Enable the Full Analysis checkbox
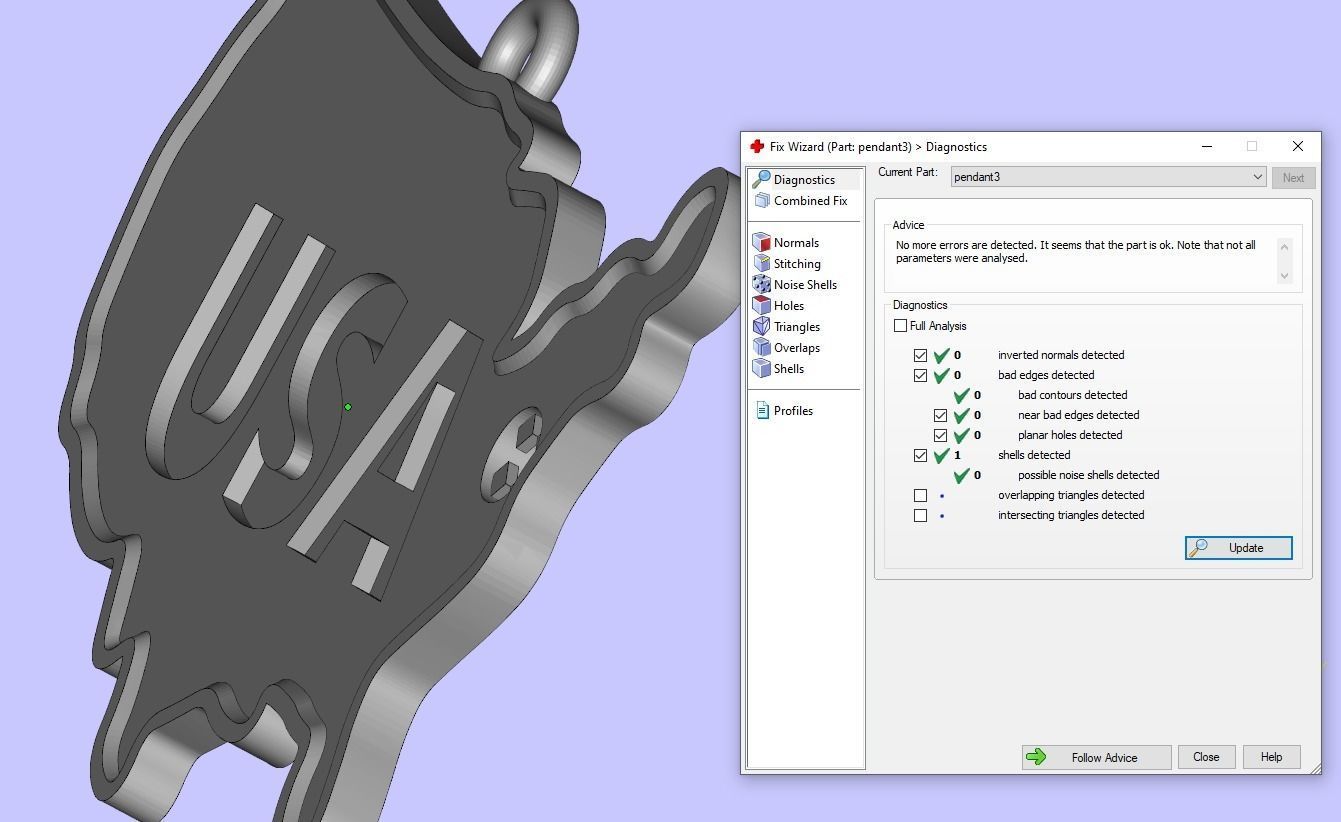Viewport: 1341px width, 822px height. [x=900, y=326]
